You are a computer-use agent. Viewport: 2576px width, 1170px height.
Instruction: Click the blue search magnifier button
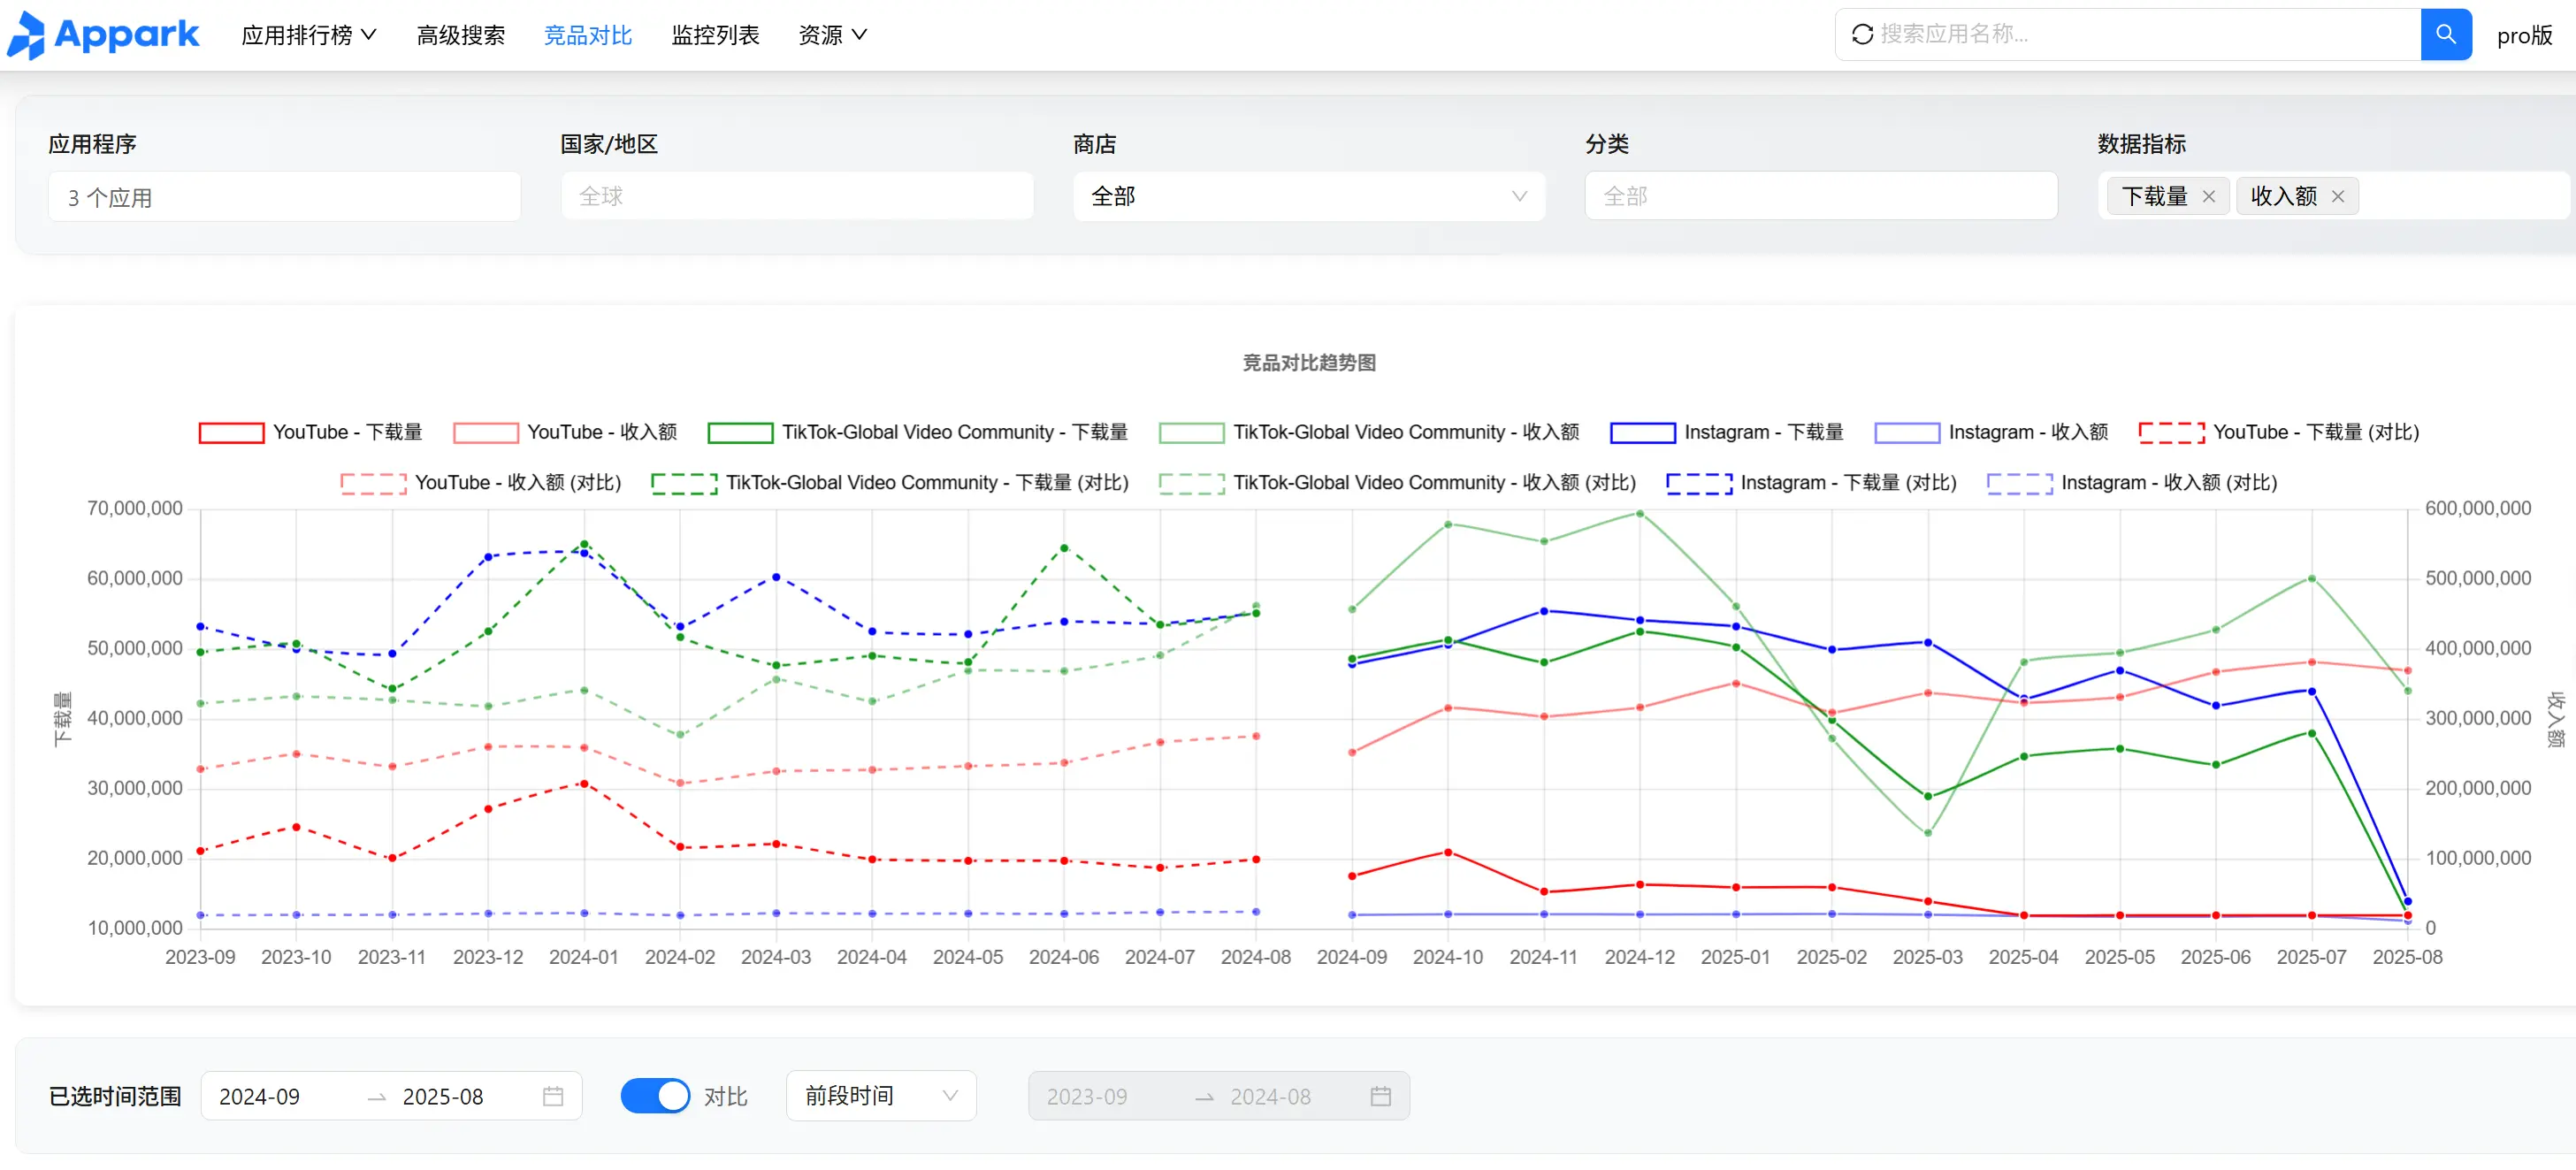click(x=2445, y=35)
